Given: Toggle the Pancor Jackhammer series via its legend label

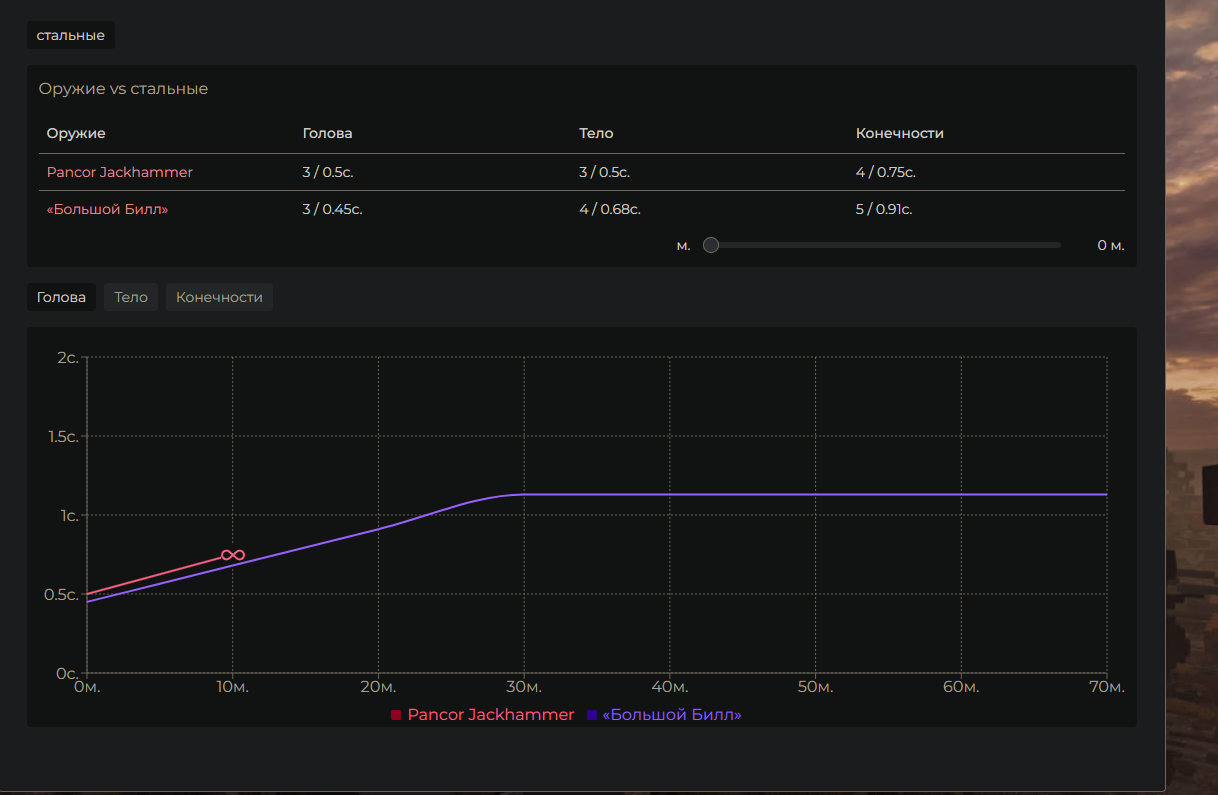Looking at the screenshot, I should coord(490,715).
